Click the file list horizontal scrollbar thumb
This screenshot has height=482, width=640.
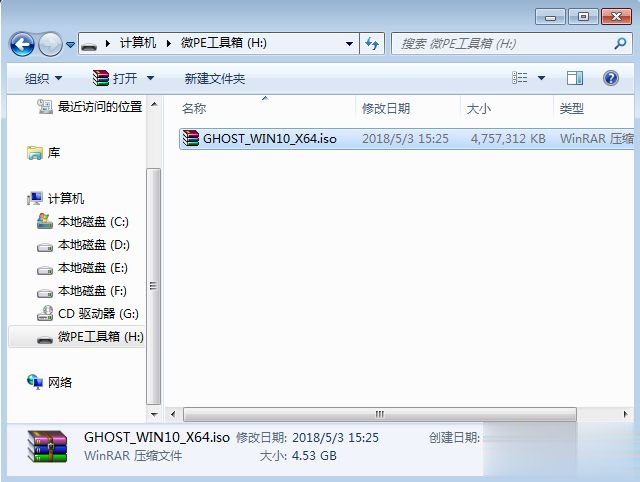coord(380,414)
